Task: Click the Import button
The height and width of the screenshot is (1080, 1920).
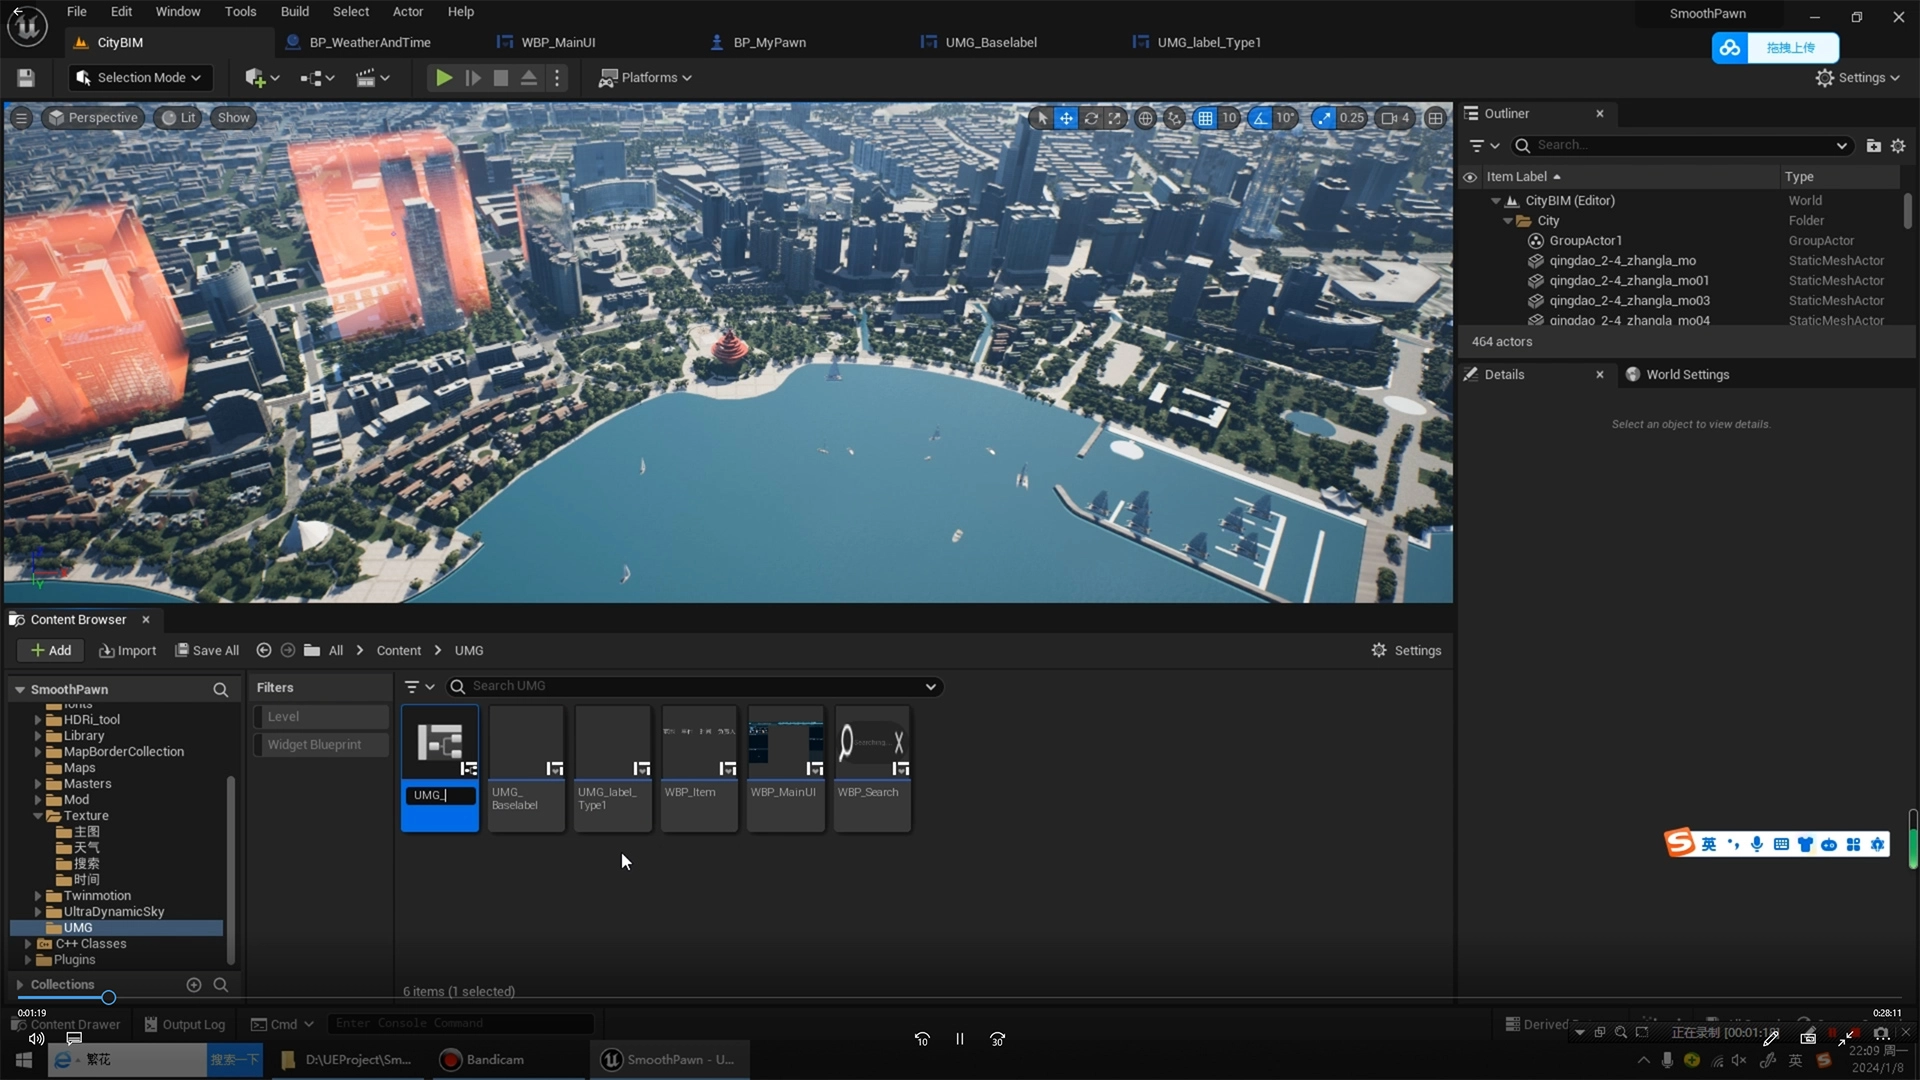Action: [x=128, y=651]
